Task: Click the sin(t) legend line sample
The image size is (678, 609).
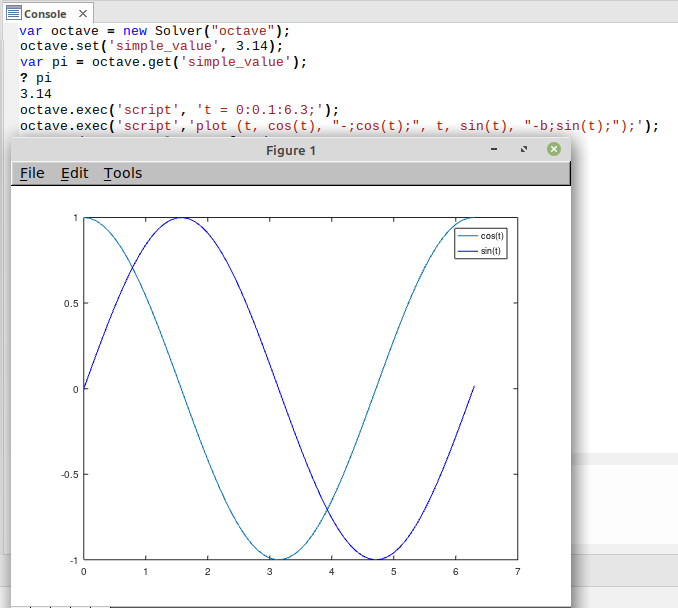Action: (468, 251)
